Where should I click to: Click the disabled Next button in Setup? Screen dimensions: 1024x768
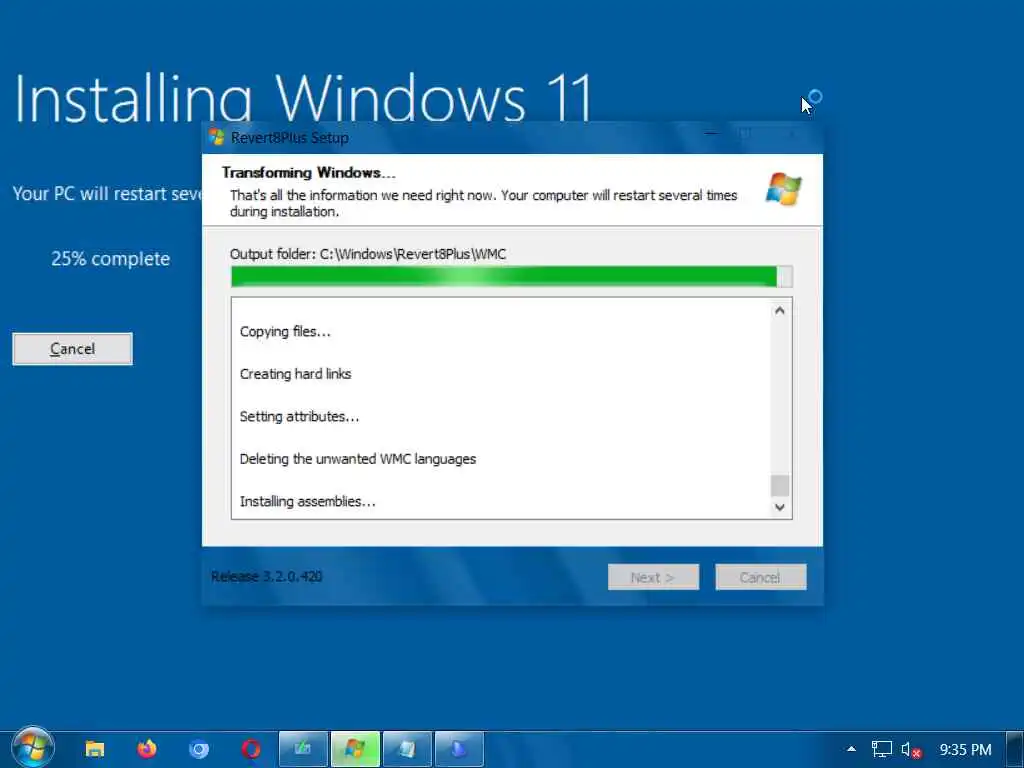pos(653,577)
